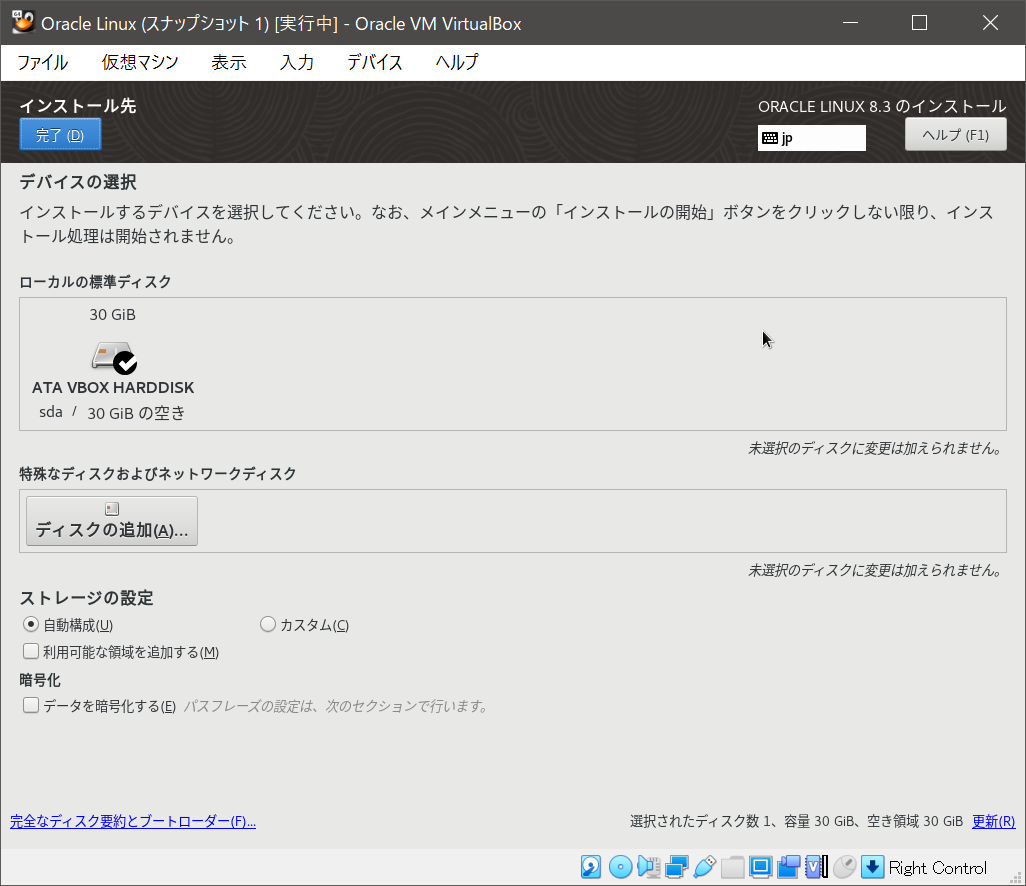Viewport: 1026px width, 886px height.
Task: Click the CPU virtualization chip icon in status bar
Action: point(817,867)
